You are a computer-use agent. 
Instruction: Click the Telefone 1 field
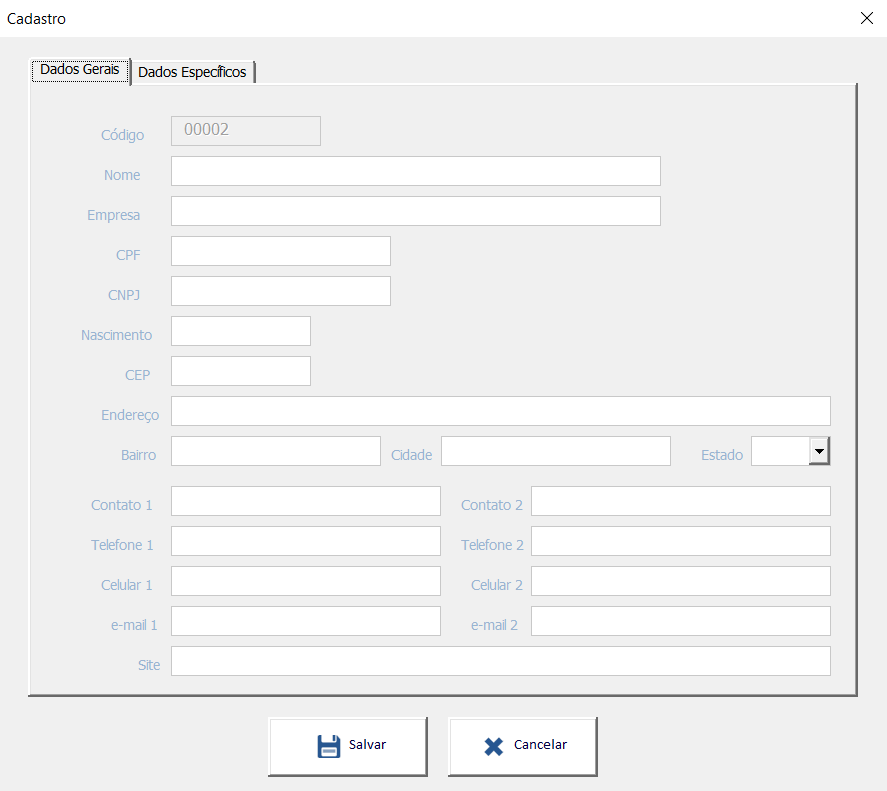(x=305, y=541)
